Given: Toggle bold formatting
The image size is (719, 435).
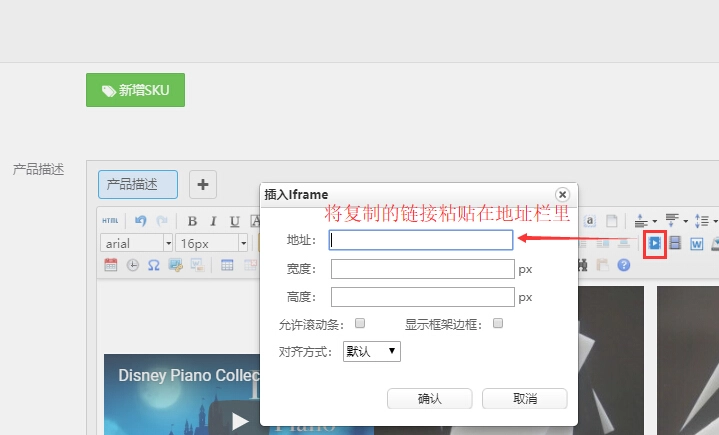Looking at the screenshot, I should [192, 221].
